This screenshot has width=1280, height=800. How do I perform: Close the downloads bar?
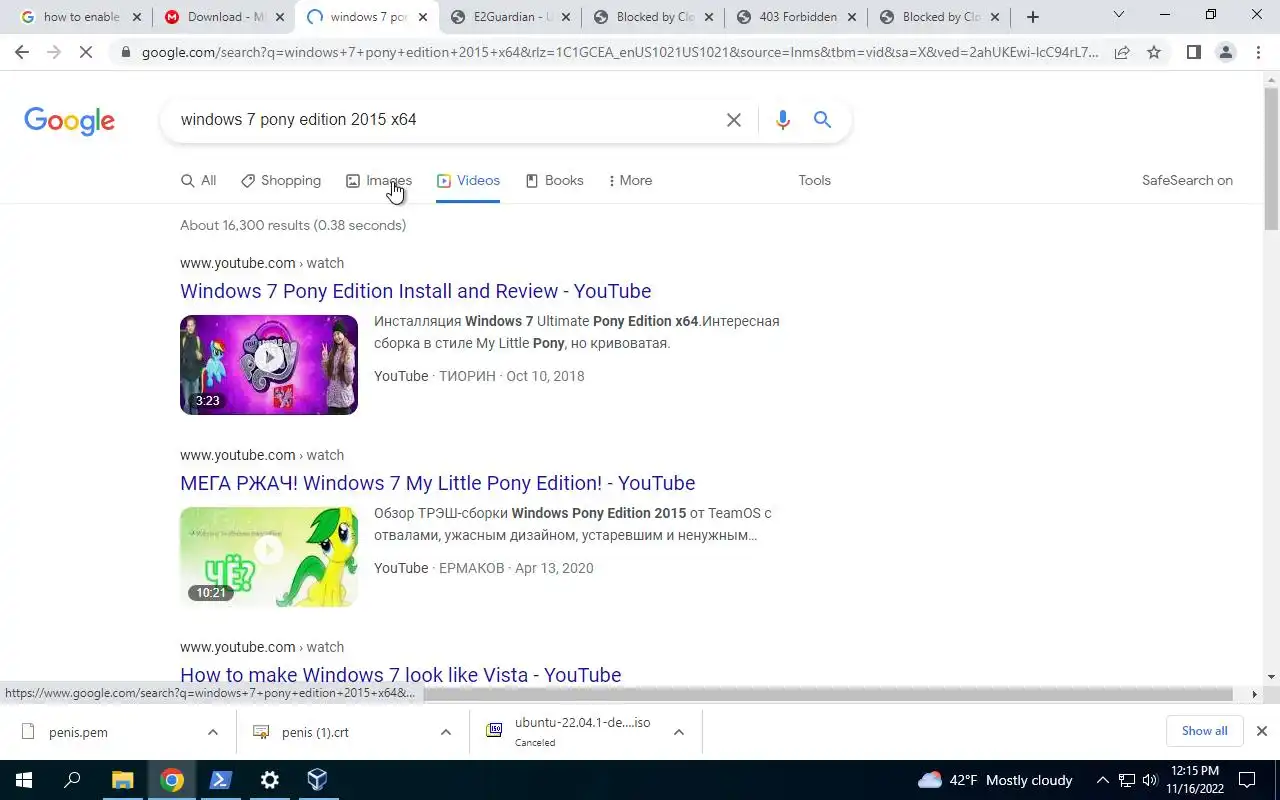[1261, 731]
